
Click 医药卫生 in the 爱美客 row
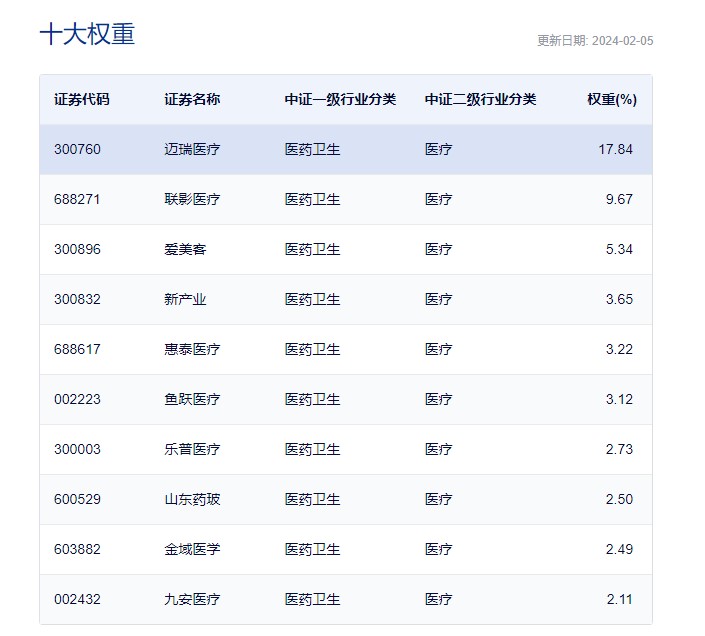(312, 249)
